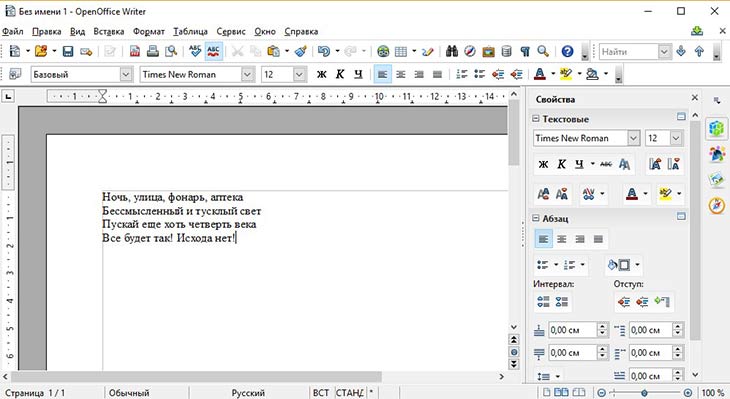Toggle Underline (Ч) in formatting toolbar
This screenshot has width=730, height=399.
click(358, 74)
